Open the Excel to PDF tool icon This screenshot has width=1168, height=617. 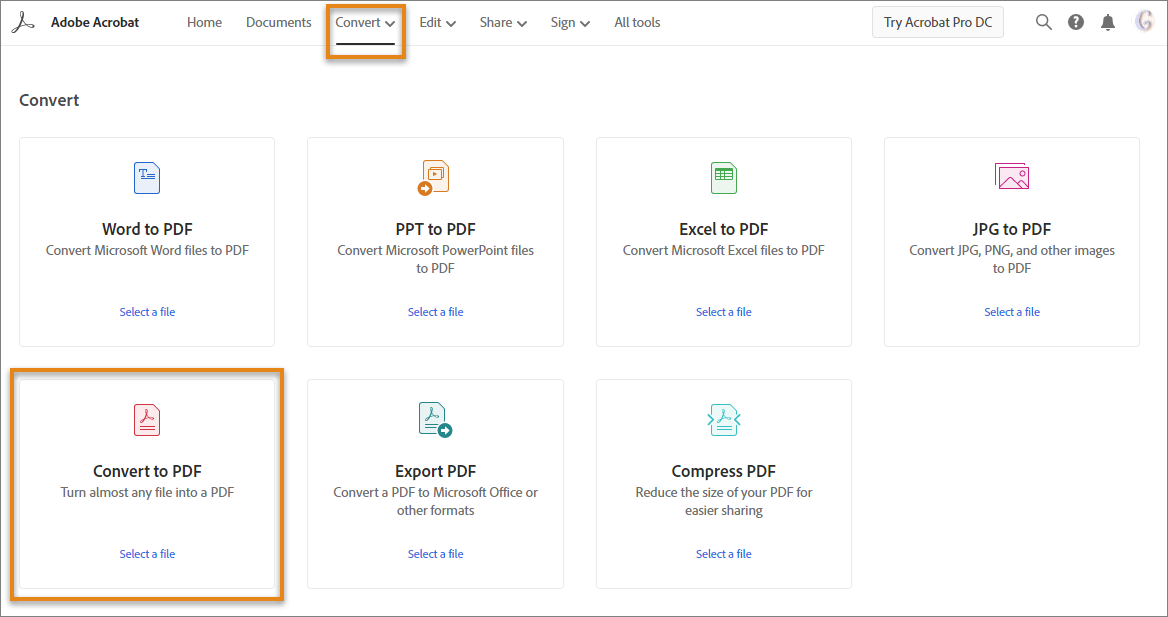(x=722, y=177)
